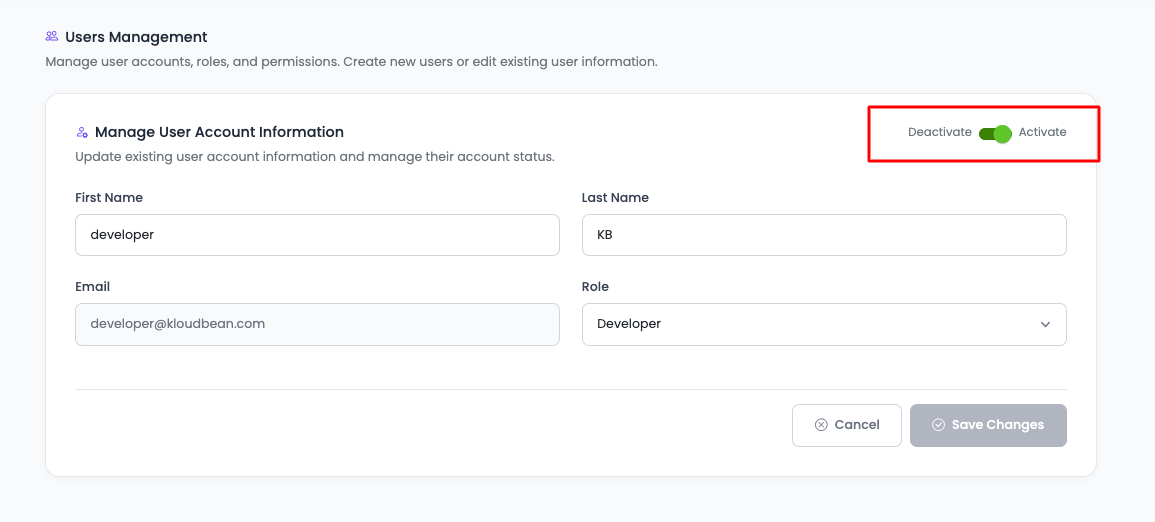Click the Role field label
Screen dimensions: 1155x522
(x=595, y=287)
